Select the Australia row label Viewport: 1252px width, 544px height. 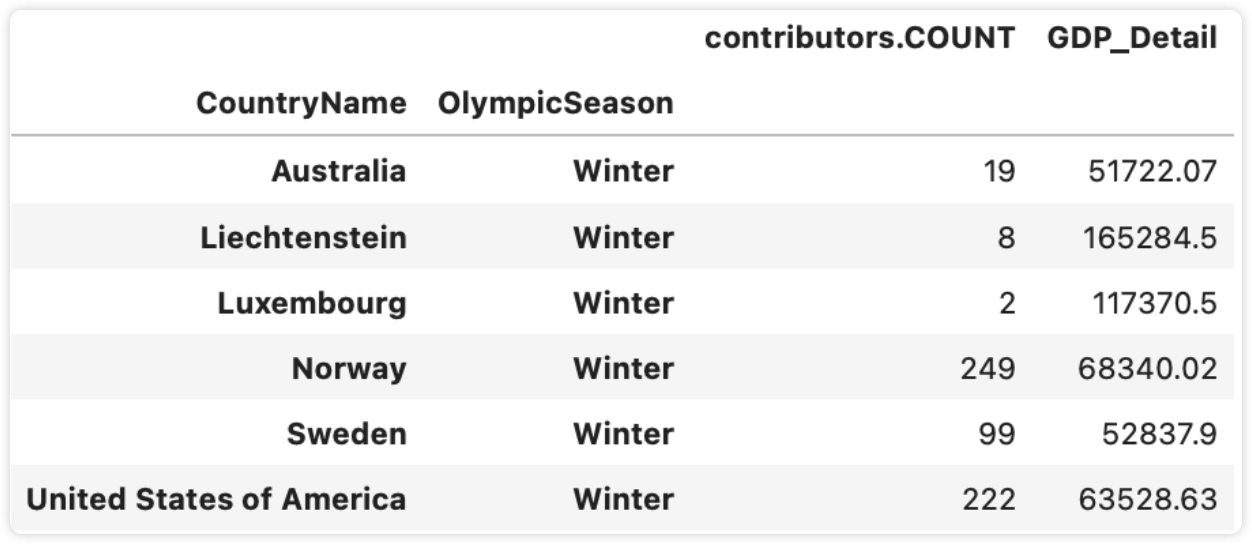pos(339,171)
